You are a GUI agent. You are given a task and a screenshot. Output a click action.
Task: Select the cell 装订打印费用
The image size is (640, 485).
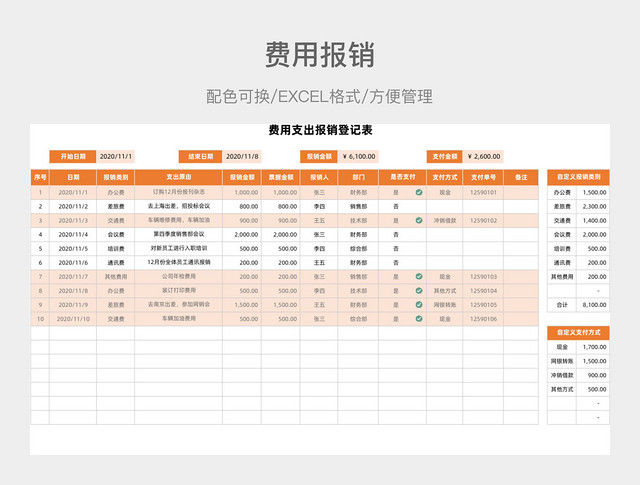click(x=178, y=291)
